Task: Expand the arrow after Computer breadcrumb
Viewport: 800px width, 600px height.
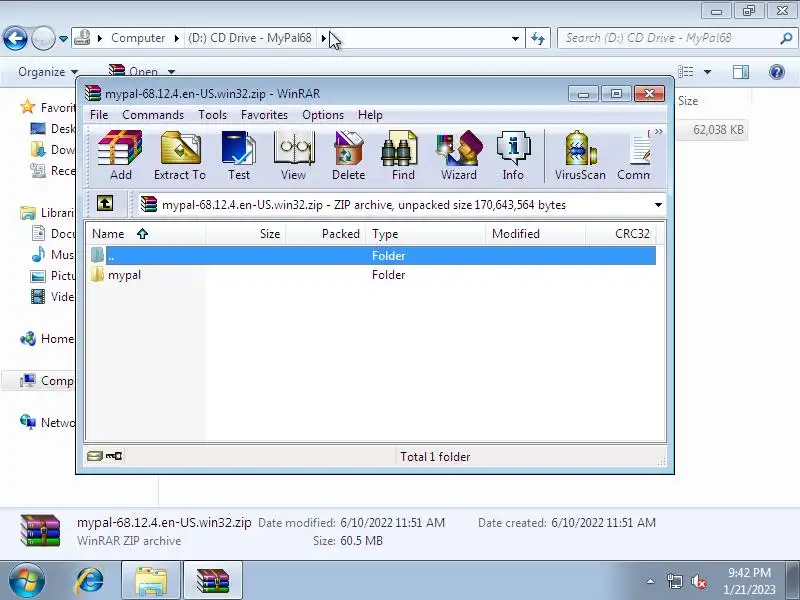Action: (x=177, y=38)
